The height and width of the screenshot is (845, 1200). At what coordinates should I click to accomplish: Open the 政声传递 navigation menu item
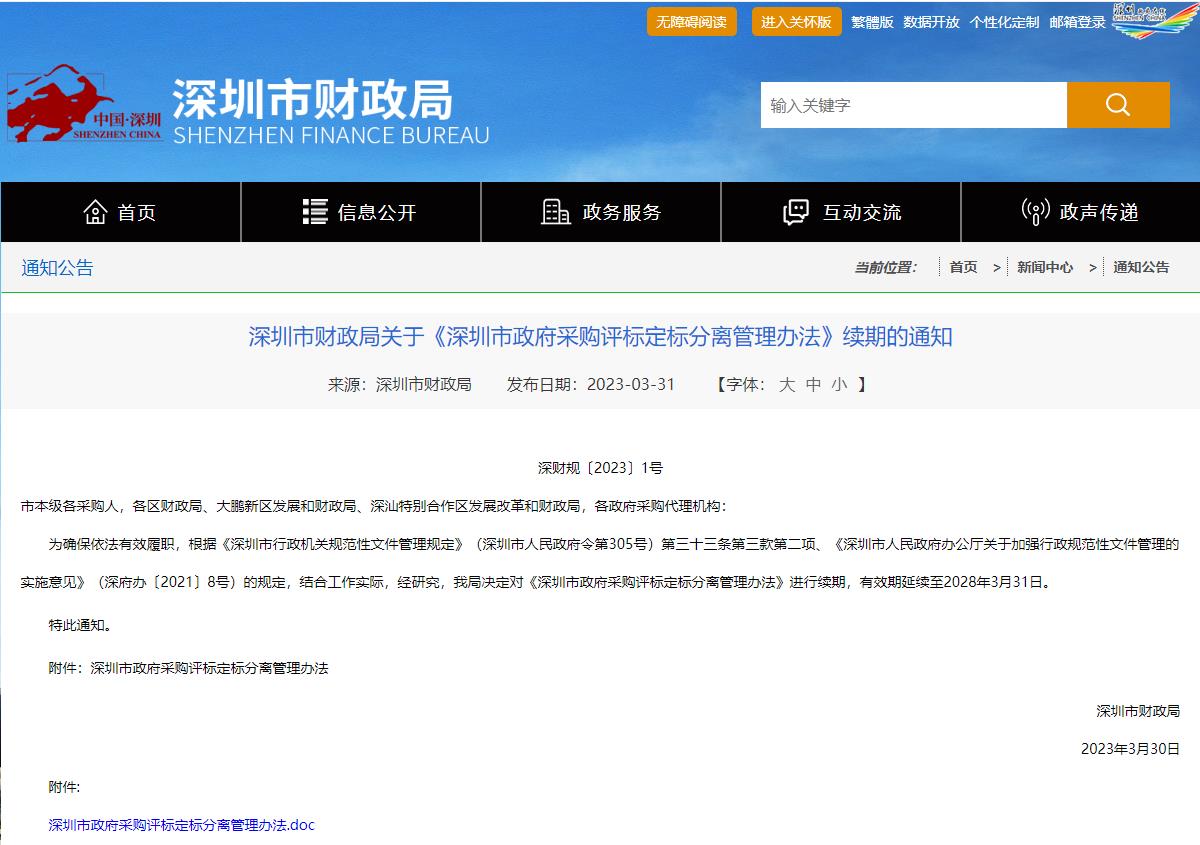[1080, 212]
